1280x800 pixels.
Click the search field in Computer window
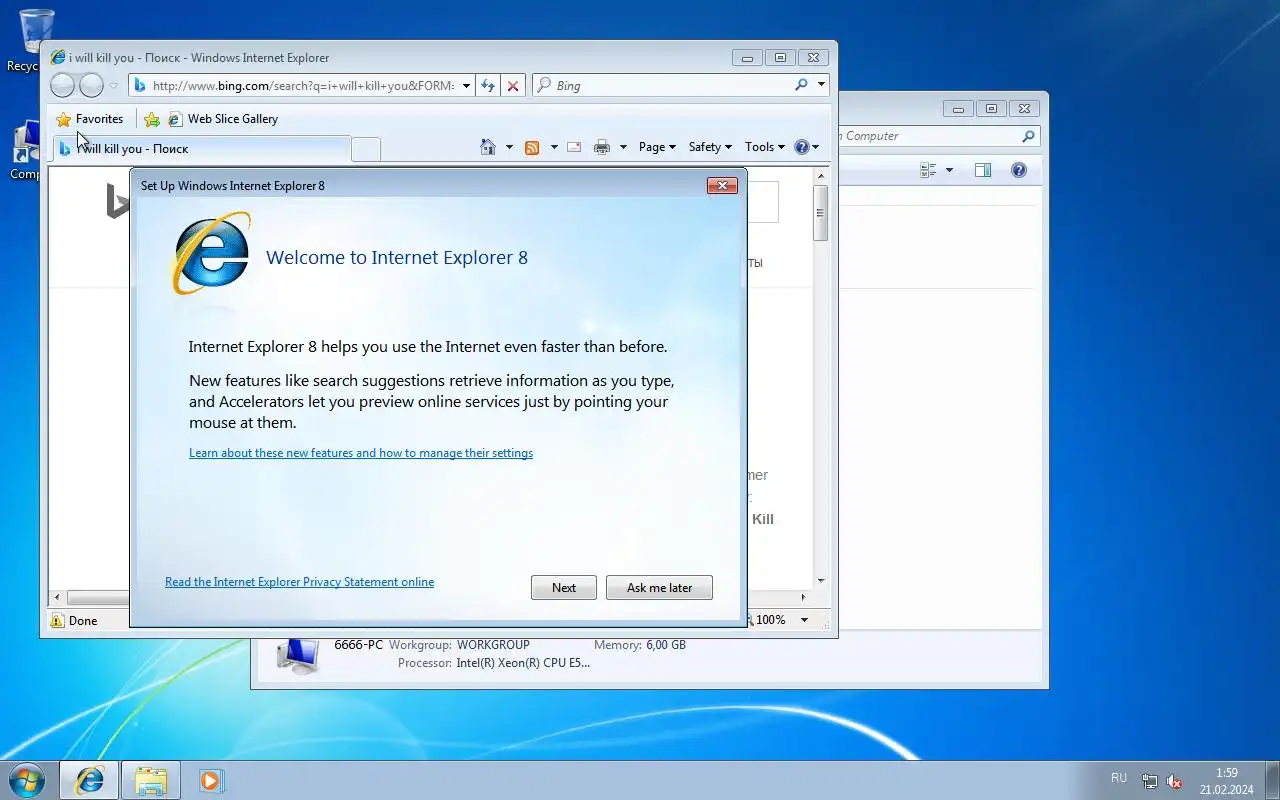point(930,136)
